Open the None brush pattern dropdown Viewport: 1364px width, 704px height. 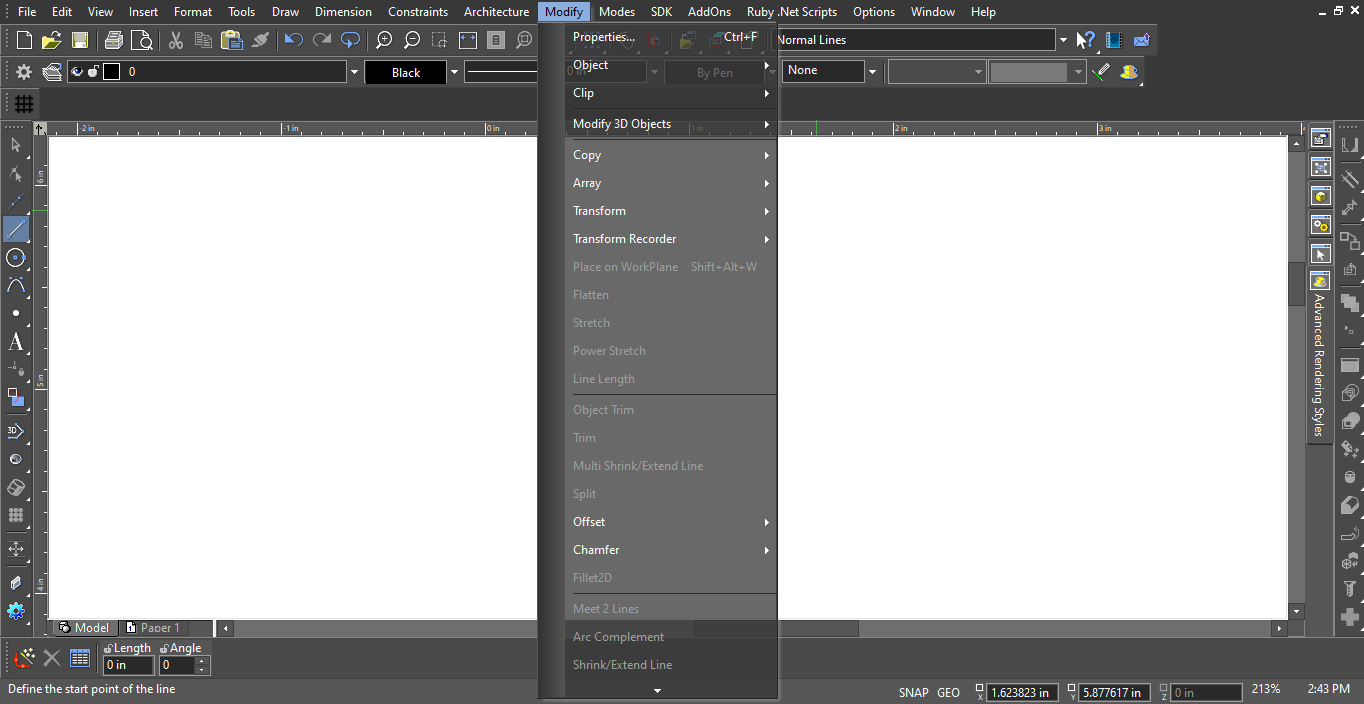point(872,72)
